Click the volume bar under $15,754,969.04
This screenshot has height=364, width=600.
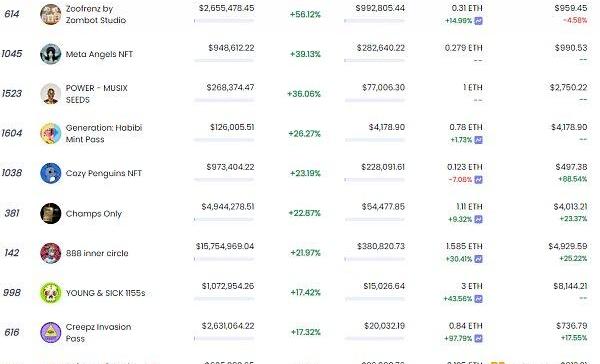(224, 259)
